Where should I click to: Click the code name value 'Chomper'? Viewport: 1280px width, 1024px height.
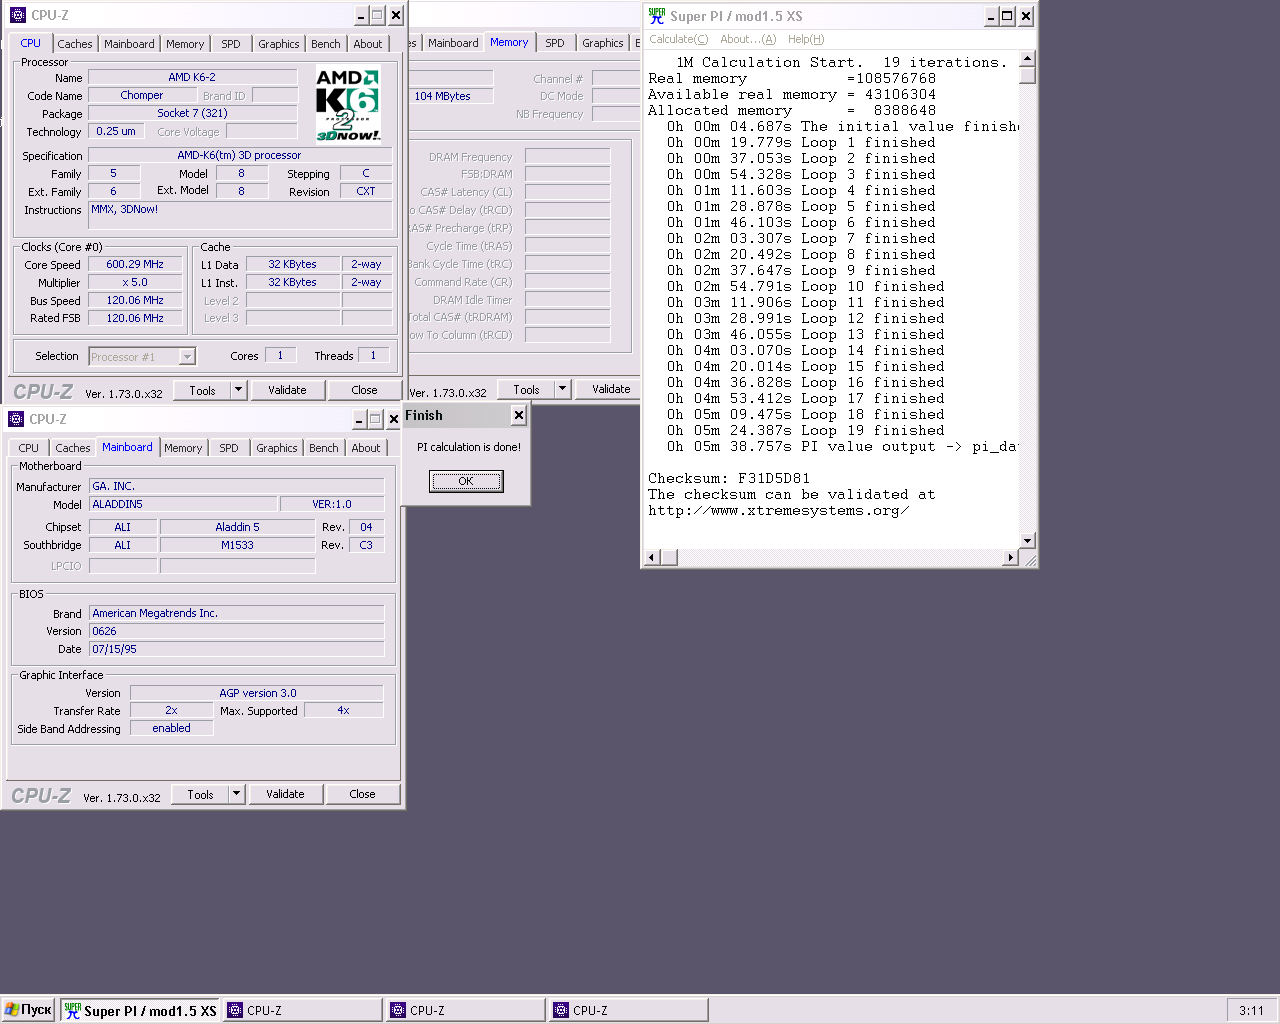tap(142, 95)
